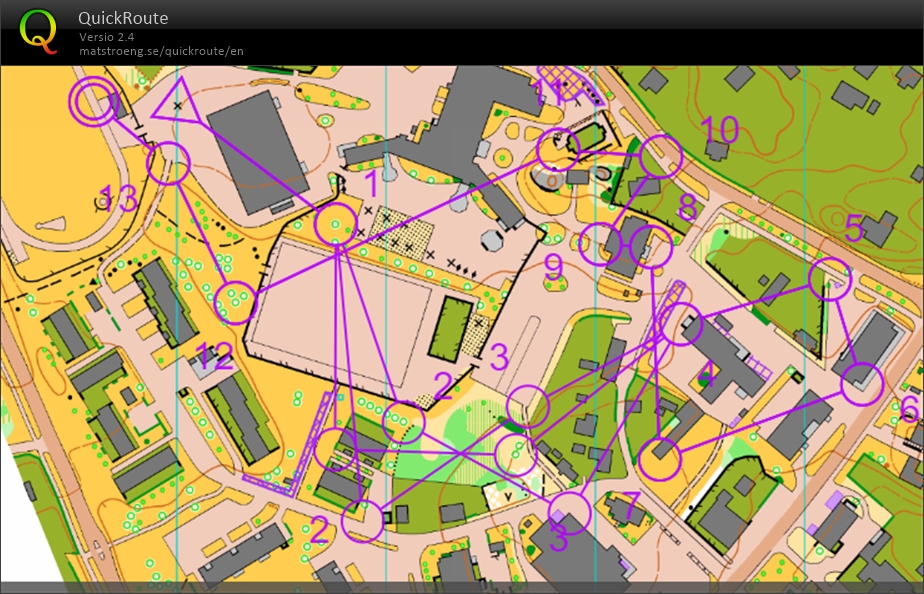
Task: Click the double-circle finish marker
Action: [92, 103]
